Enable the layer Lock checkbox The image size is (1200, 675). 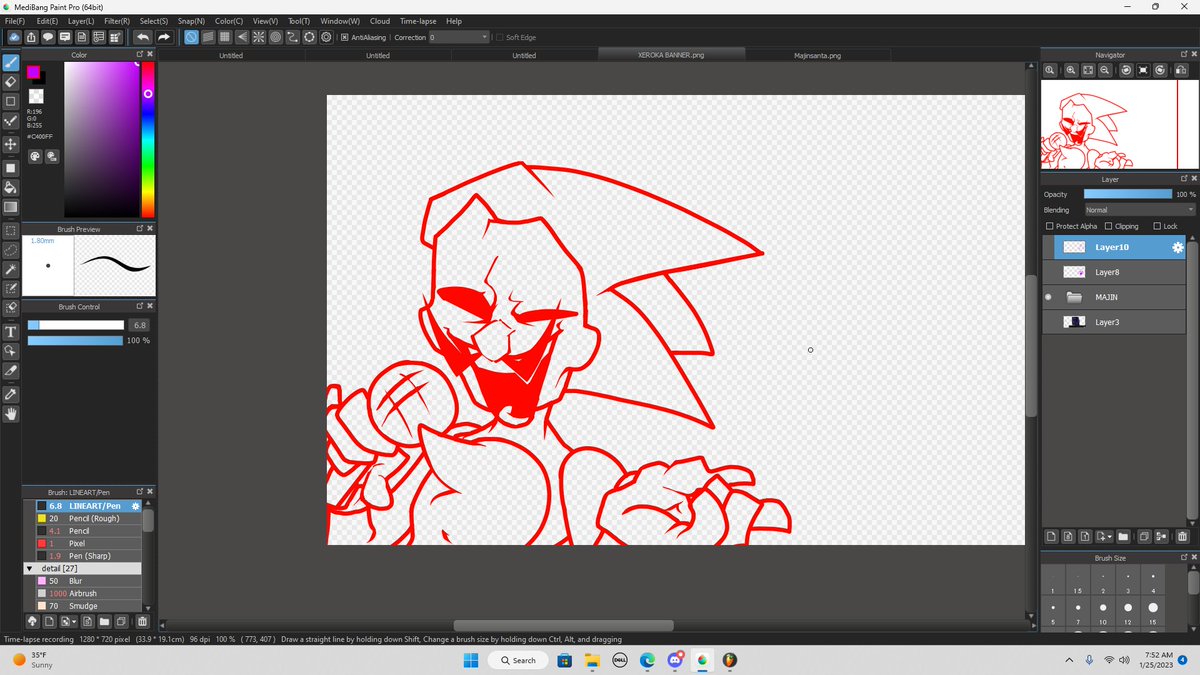pos(1157,226)
